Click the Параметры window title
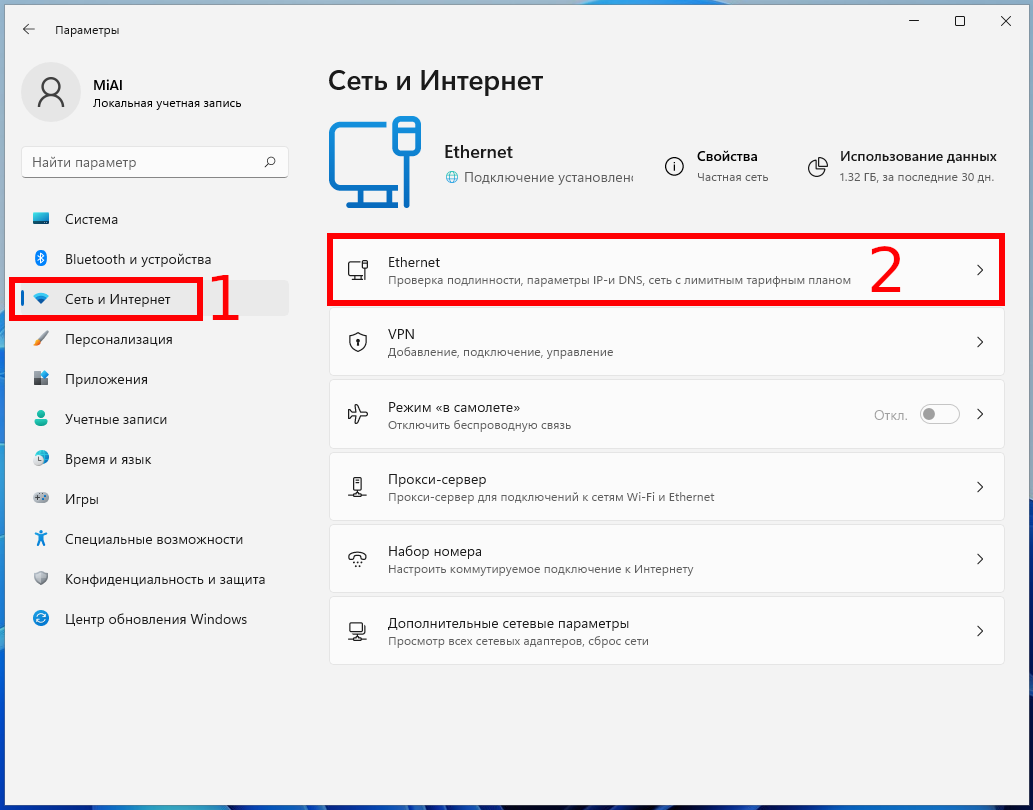Image resolution: width=1033 pixels, height=810 pixels. point(87,30)
